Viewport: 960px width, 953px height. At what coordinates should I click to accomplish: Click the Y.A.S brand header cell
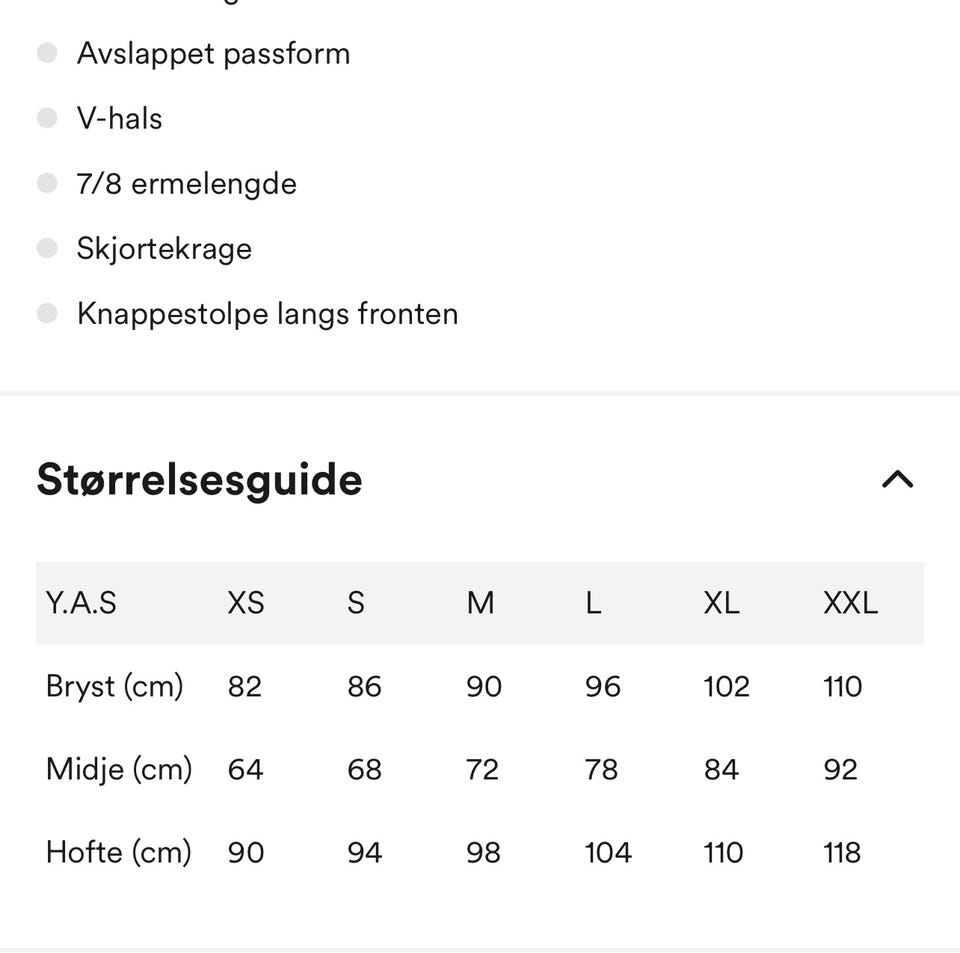point(81,603)
